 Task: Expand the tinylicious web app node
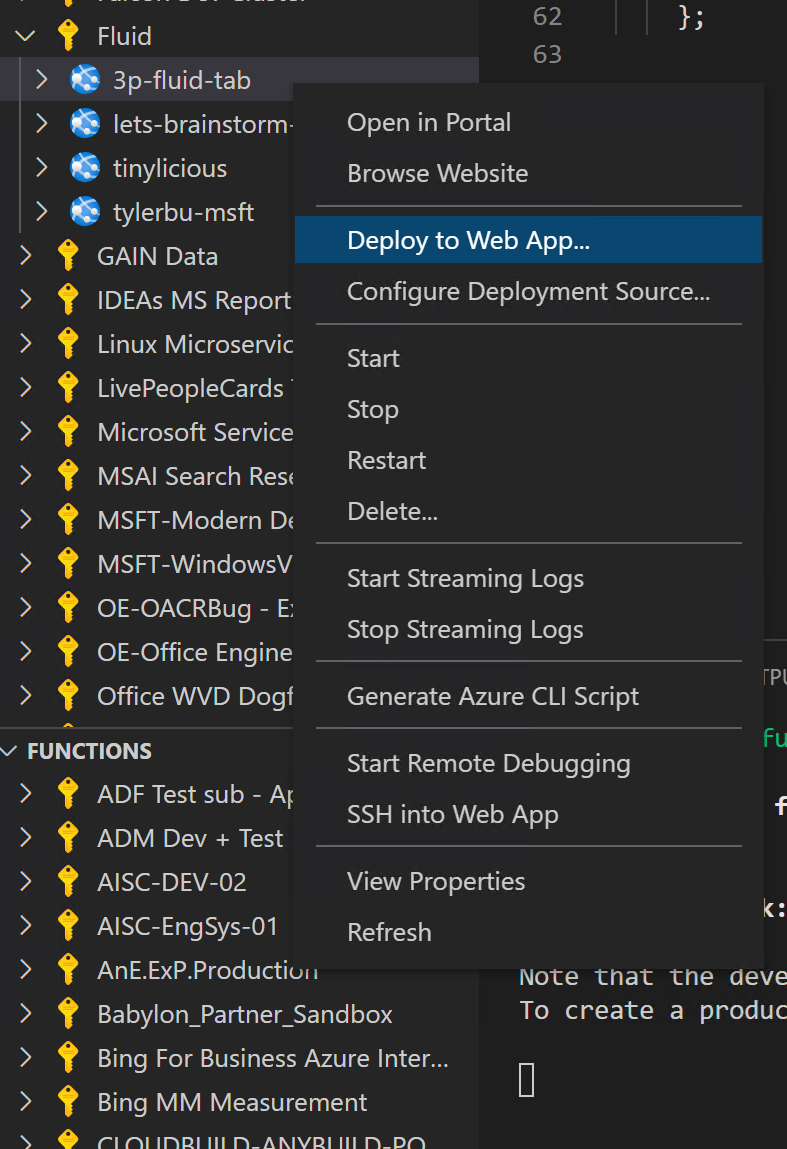click(x=42, y=168)
